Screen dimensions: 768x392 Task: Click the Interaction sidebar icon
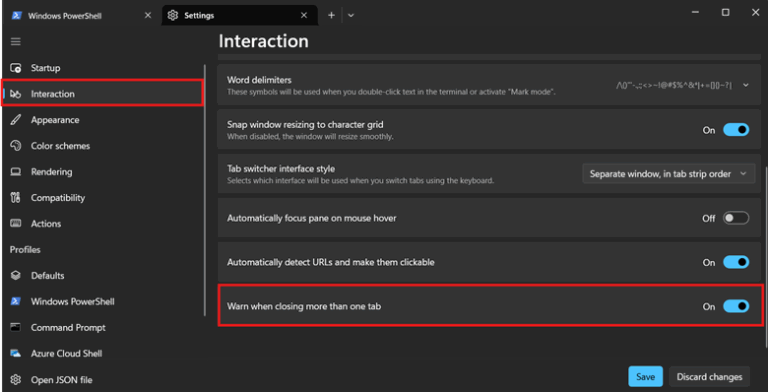pyautogui.click(x=16, y=94)
